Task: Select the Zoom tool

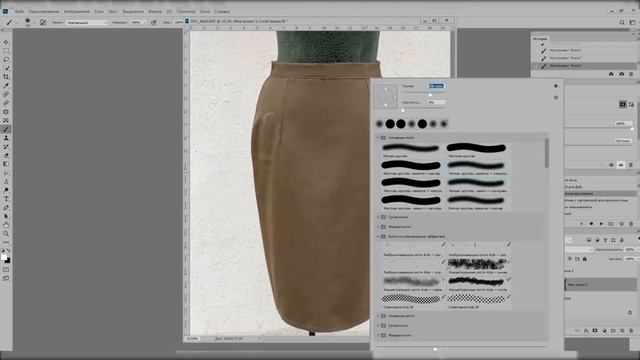Action: coord(6,234)
